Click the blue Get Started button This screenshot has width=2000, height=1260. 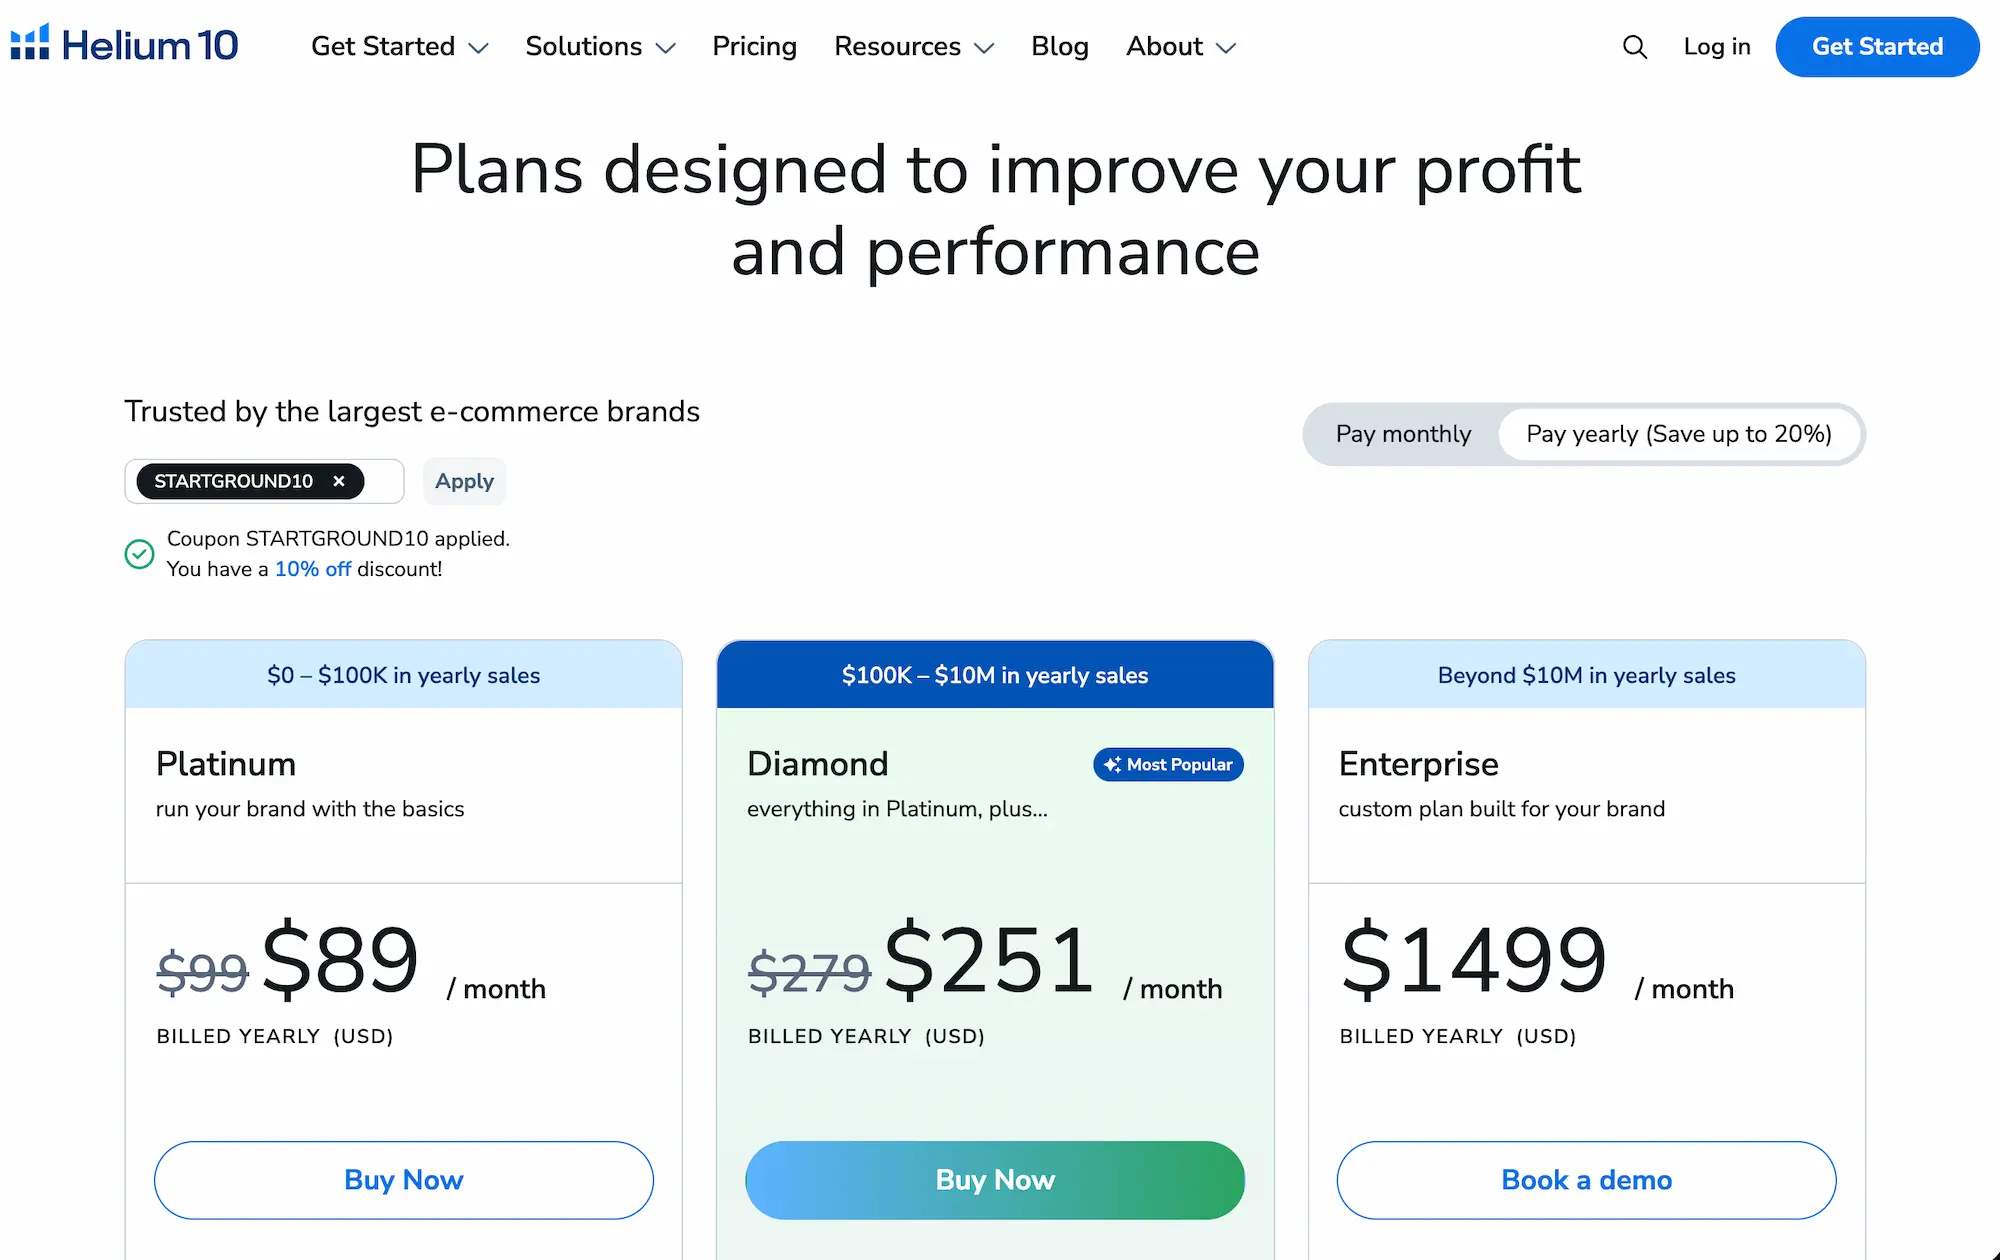(1877, 46)
